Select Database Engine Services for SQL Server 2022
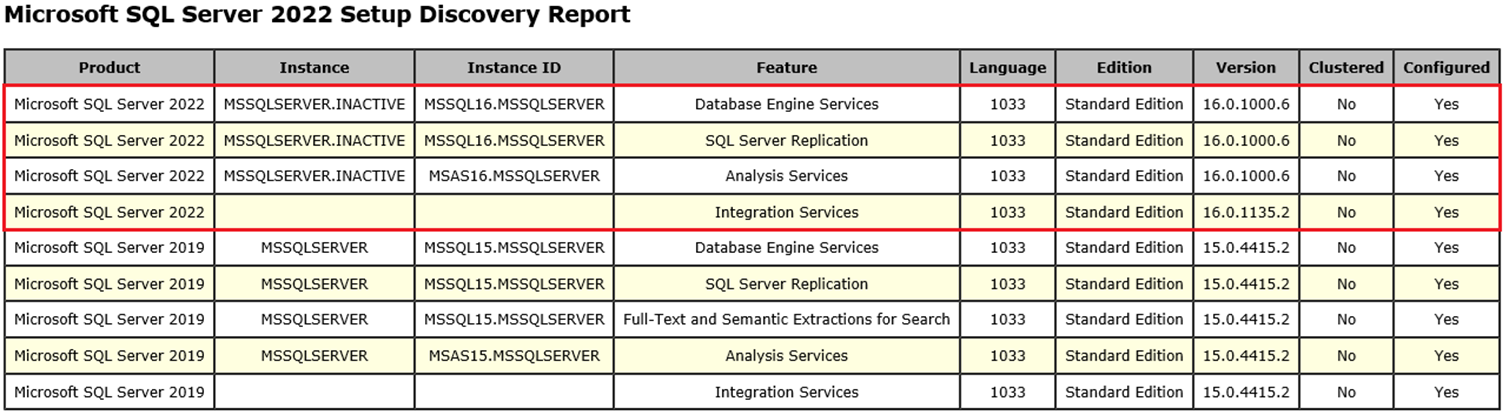Screen dimensions: 1509x415 pos(787,104)
